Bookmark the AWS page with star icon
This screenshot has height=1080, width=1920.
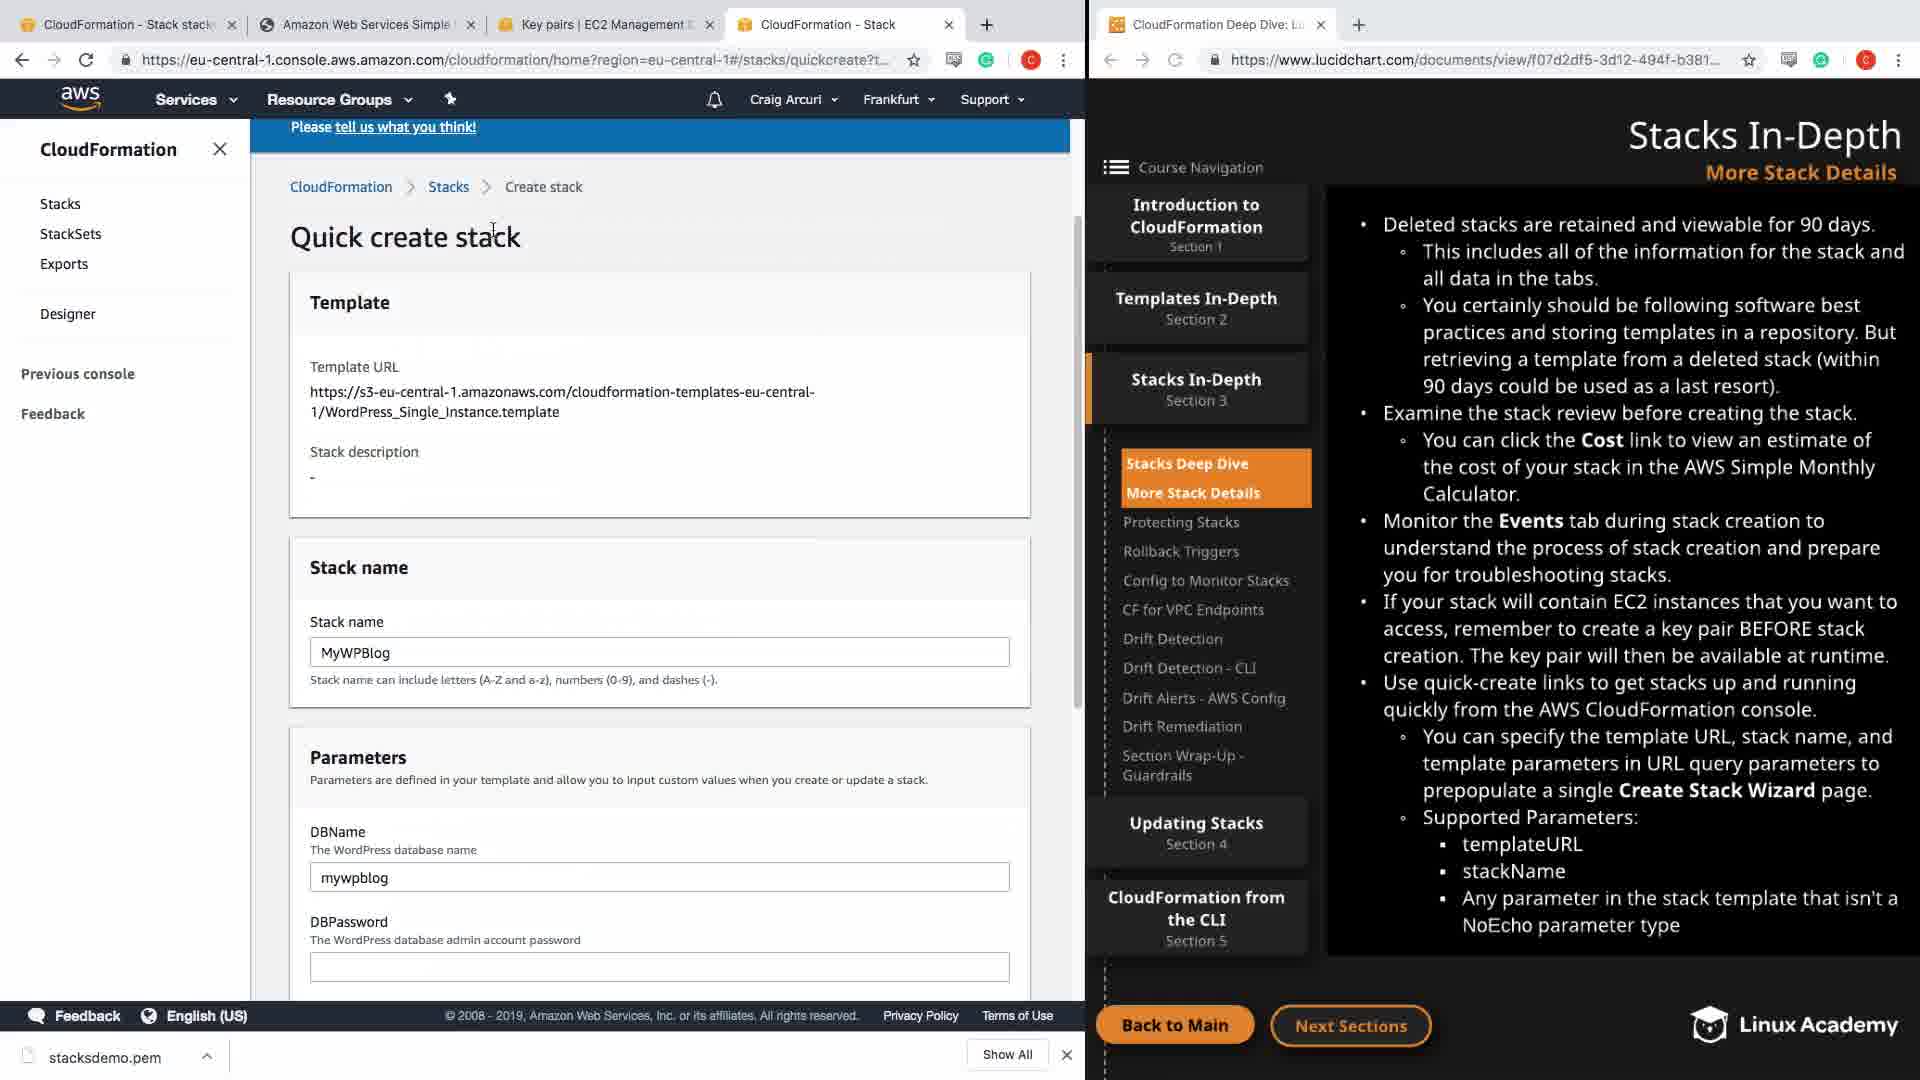[x=913, y=60]
